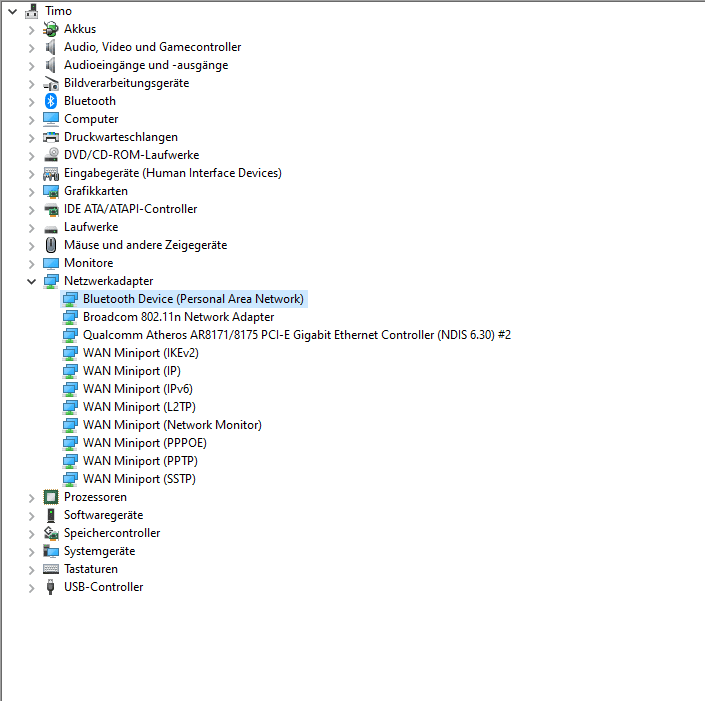The height and width of the screenshot is (701, 705).
Task: Click the Eingabegeräte Human Interface Devices icon
Action: [x=51, y=173]
